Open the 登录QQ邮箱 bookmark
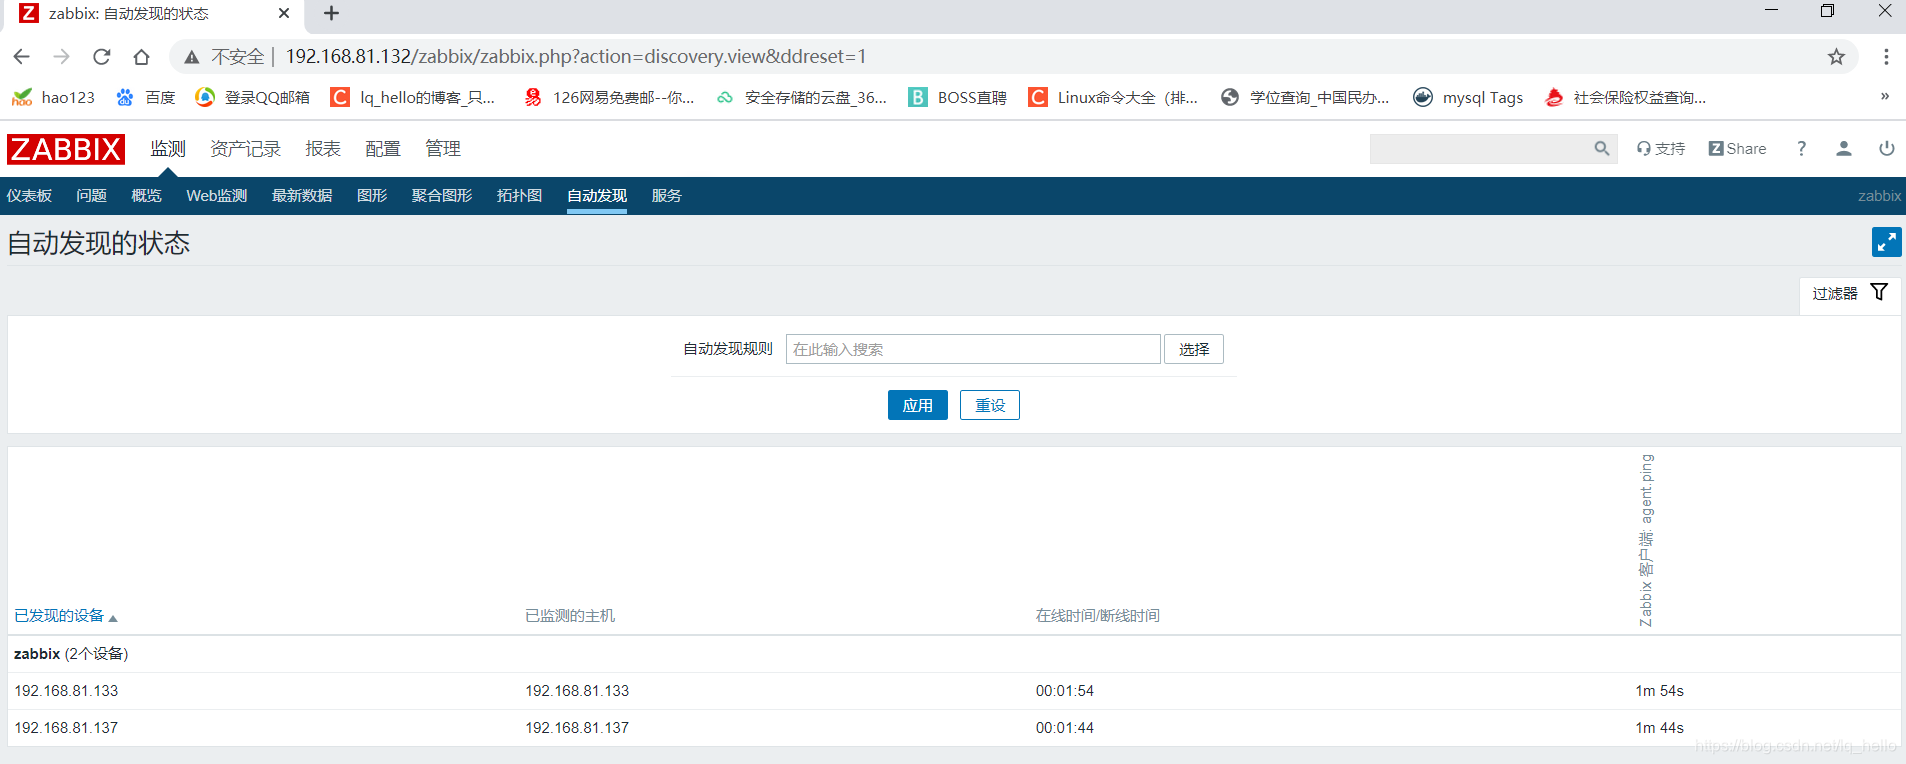 coord(252,97)
